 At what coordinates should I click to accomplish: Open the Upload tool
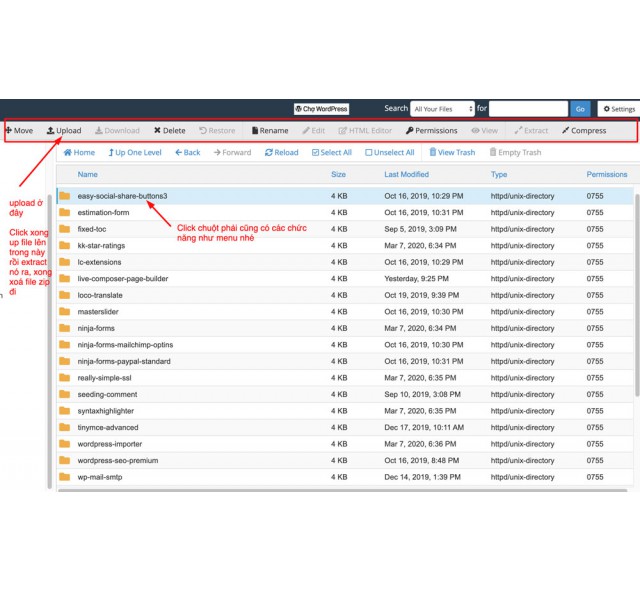click(64, 131)
